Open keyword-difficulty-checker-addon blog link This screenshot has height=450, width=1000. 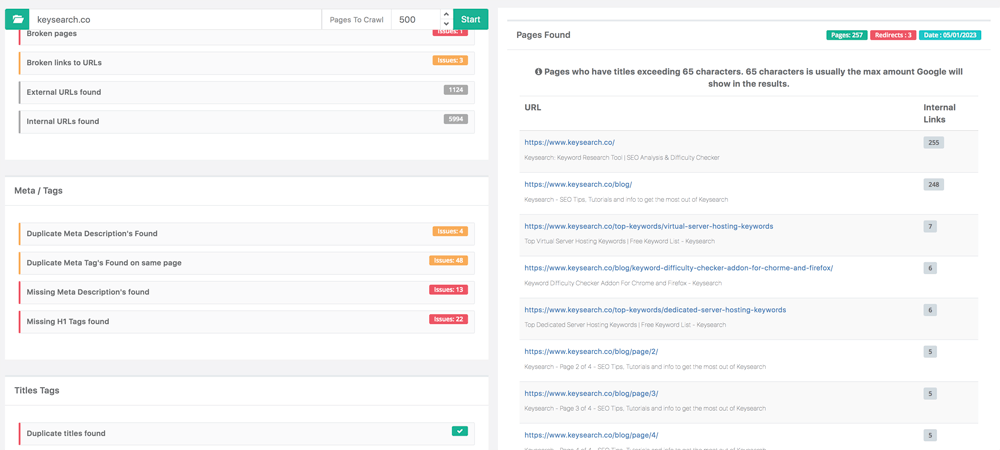(x=679, y=268)
